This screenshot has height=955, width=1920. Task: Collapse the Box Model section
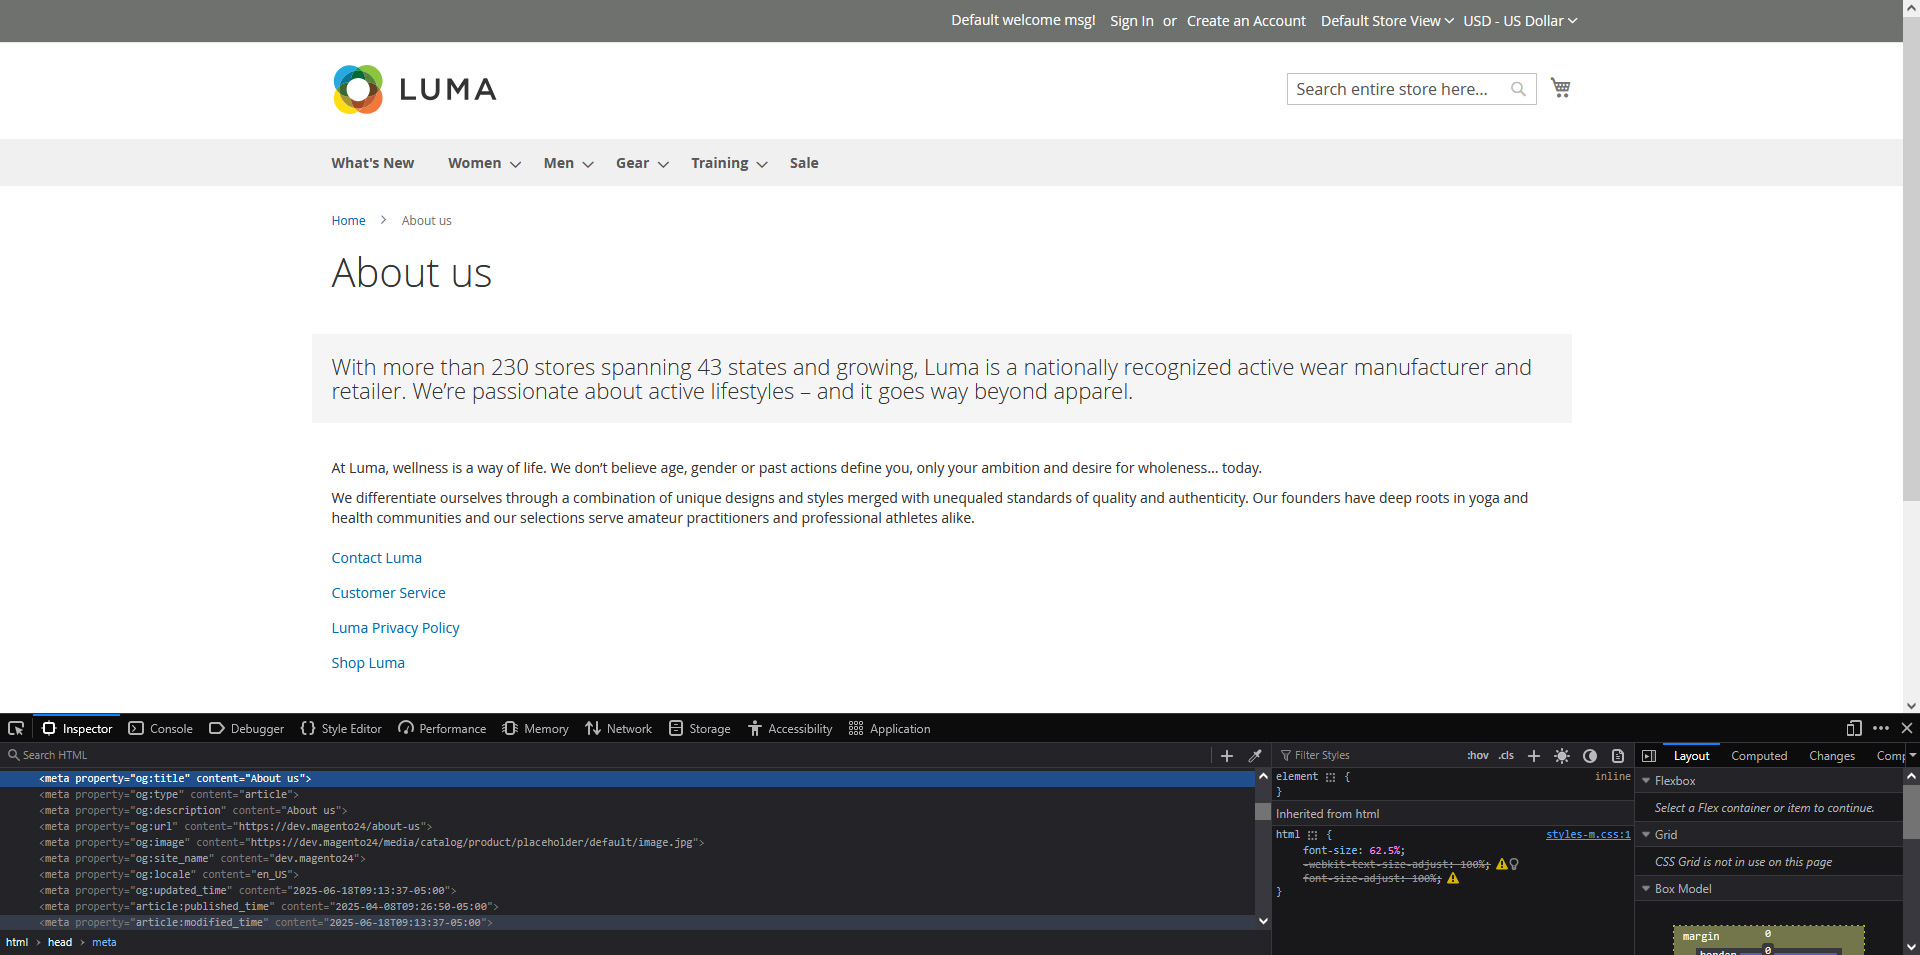pyautogui.click(x=1646, y=889)
